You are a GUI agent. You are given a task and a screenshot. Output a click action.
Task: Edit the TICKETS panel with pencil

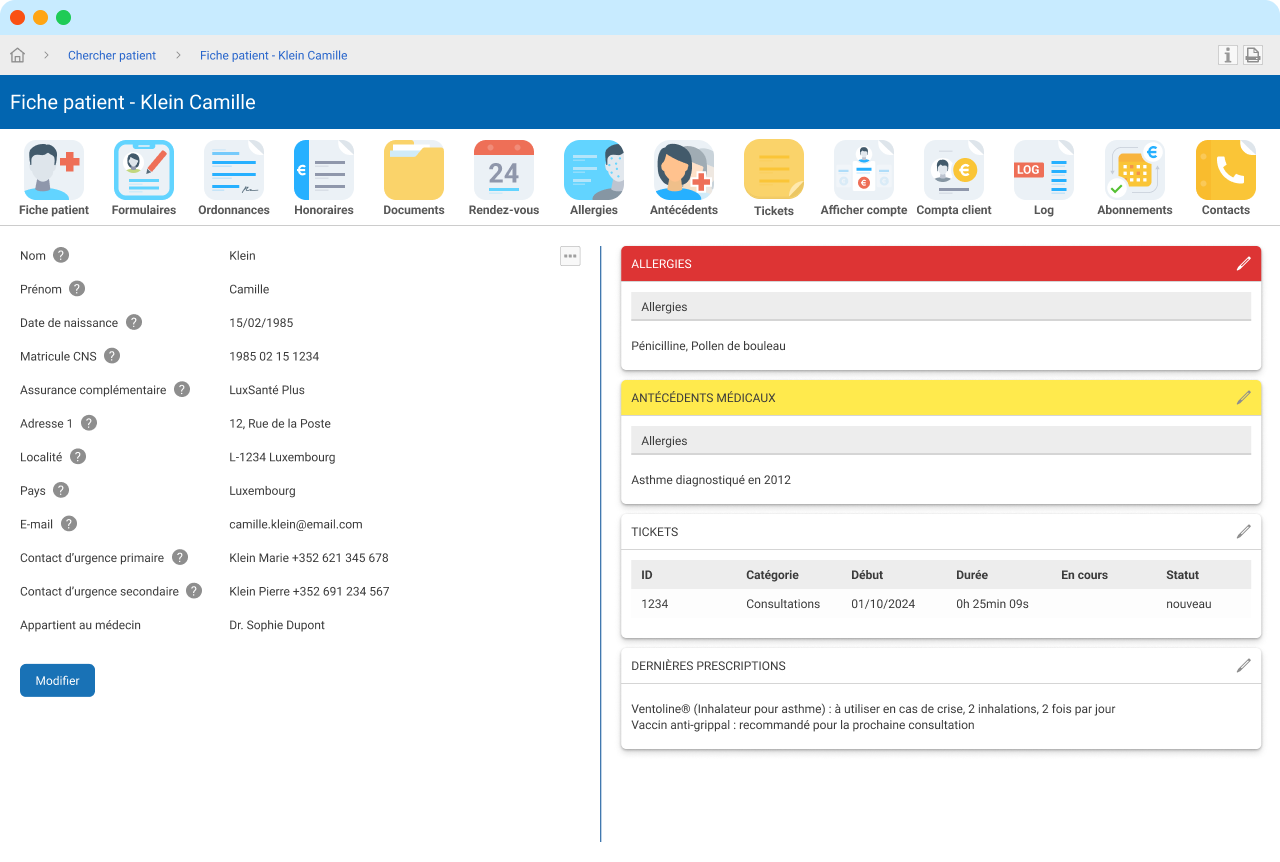coord(1244,532)
